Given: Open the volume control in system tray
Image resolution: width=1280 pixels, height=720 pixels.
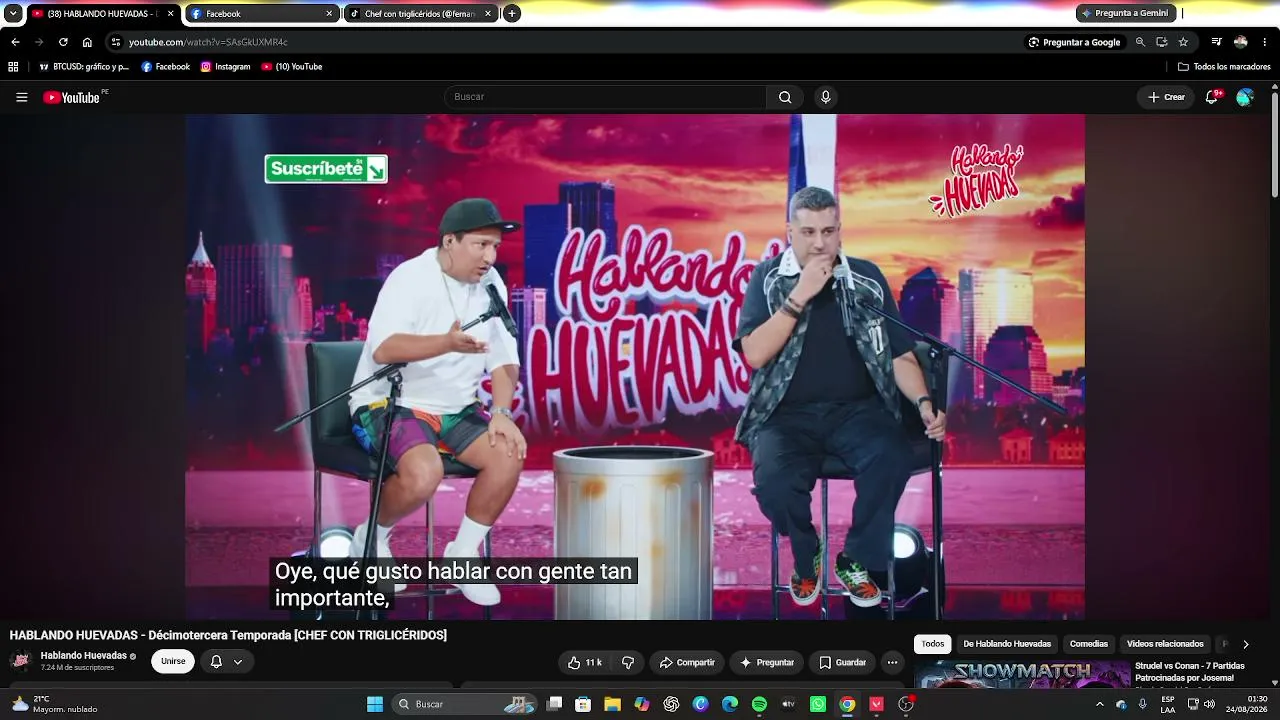Looking at the screenshot, I should [x=1209, y=704].
